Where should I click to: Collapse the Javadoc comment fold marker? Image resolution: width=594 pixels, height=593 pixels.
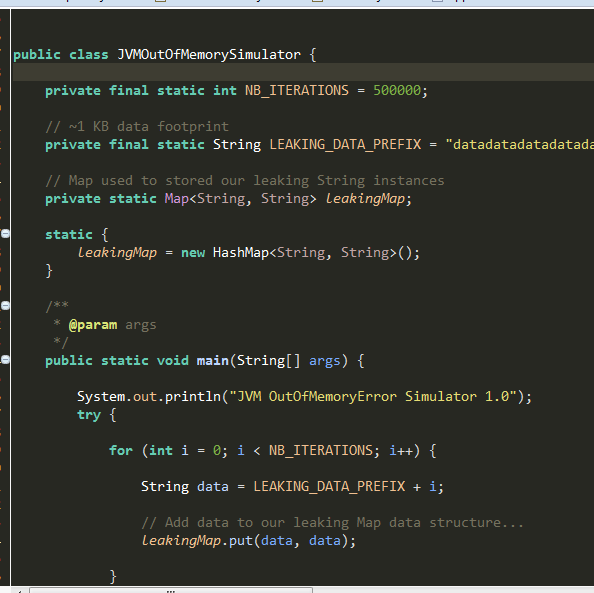[x=5, y=305]
